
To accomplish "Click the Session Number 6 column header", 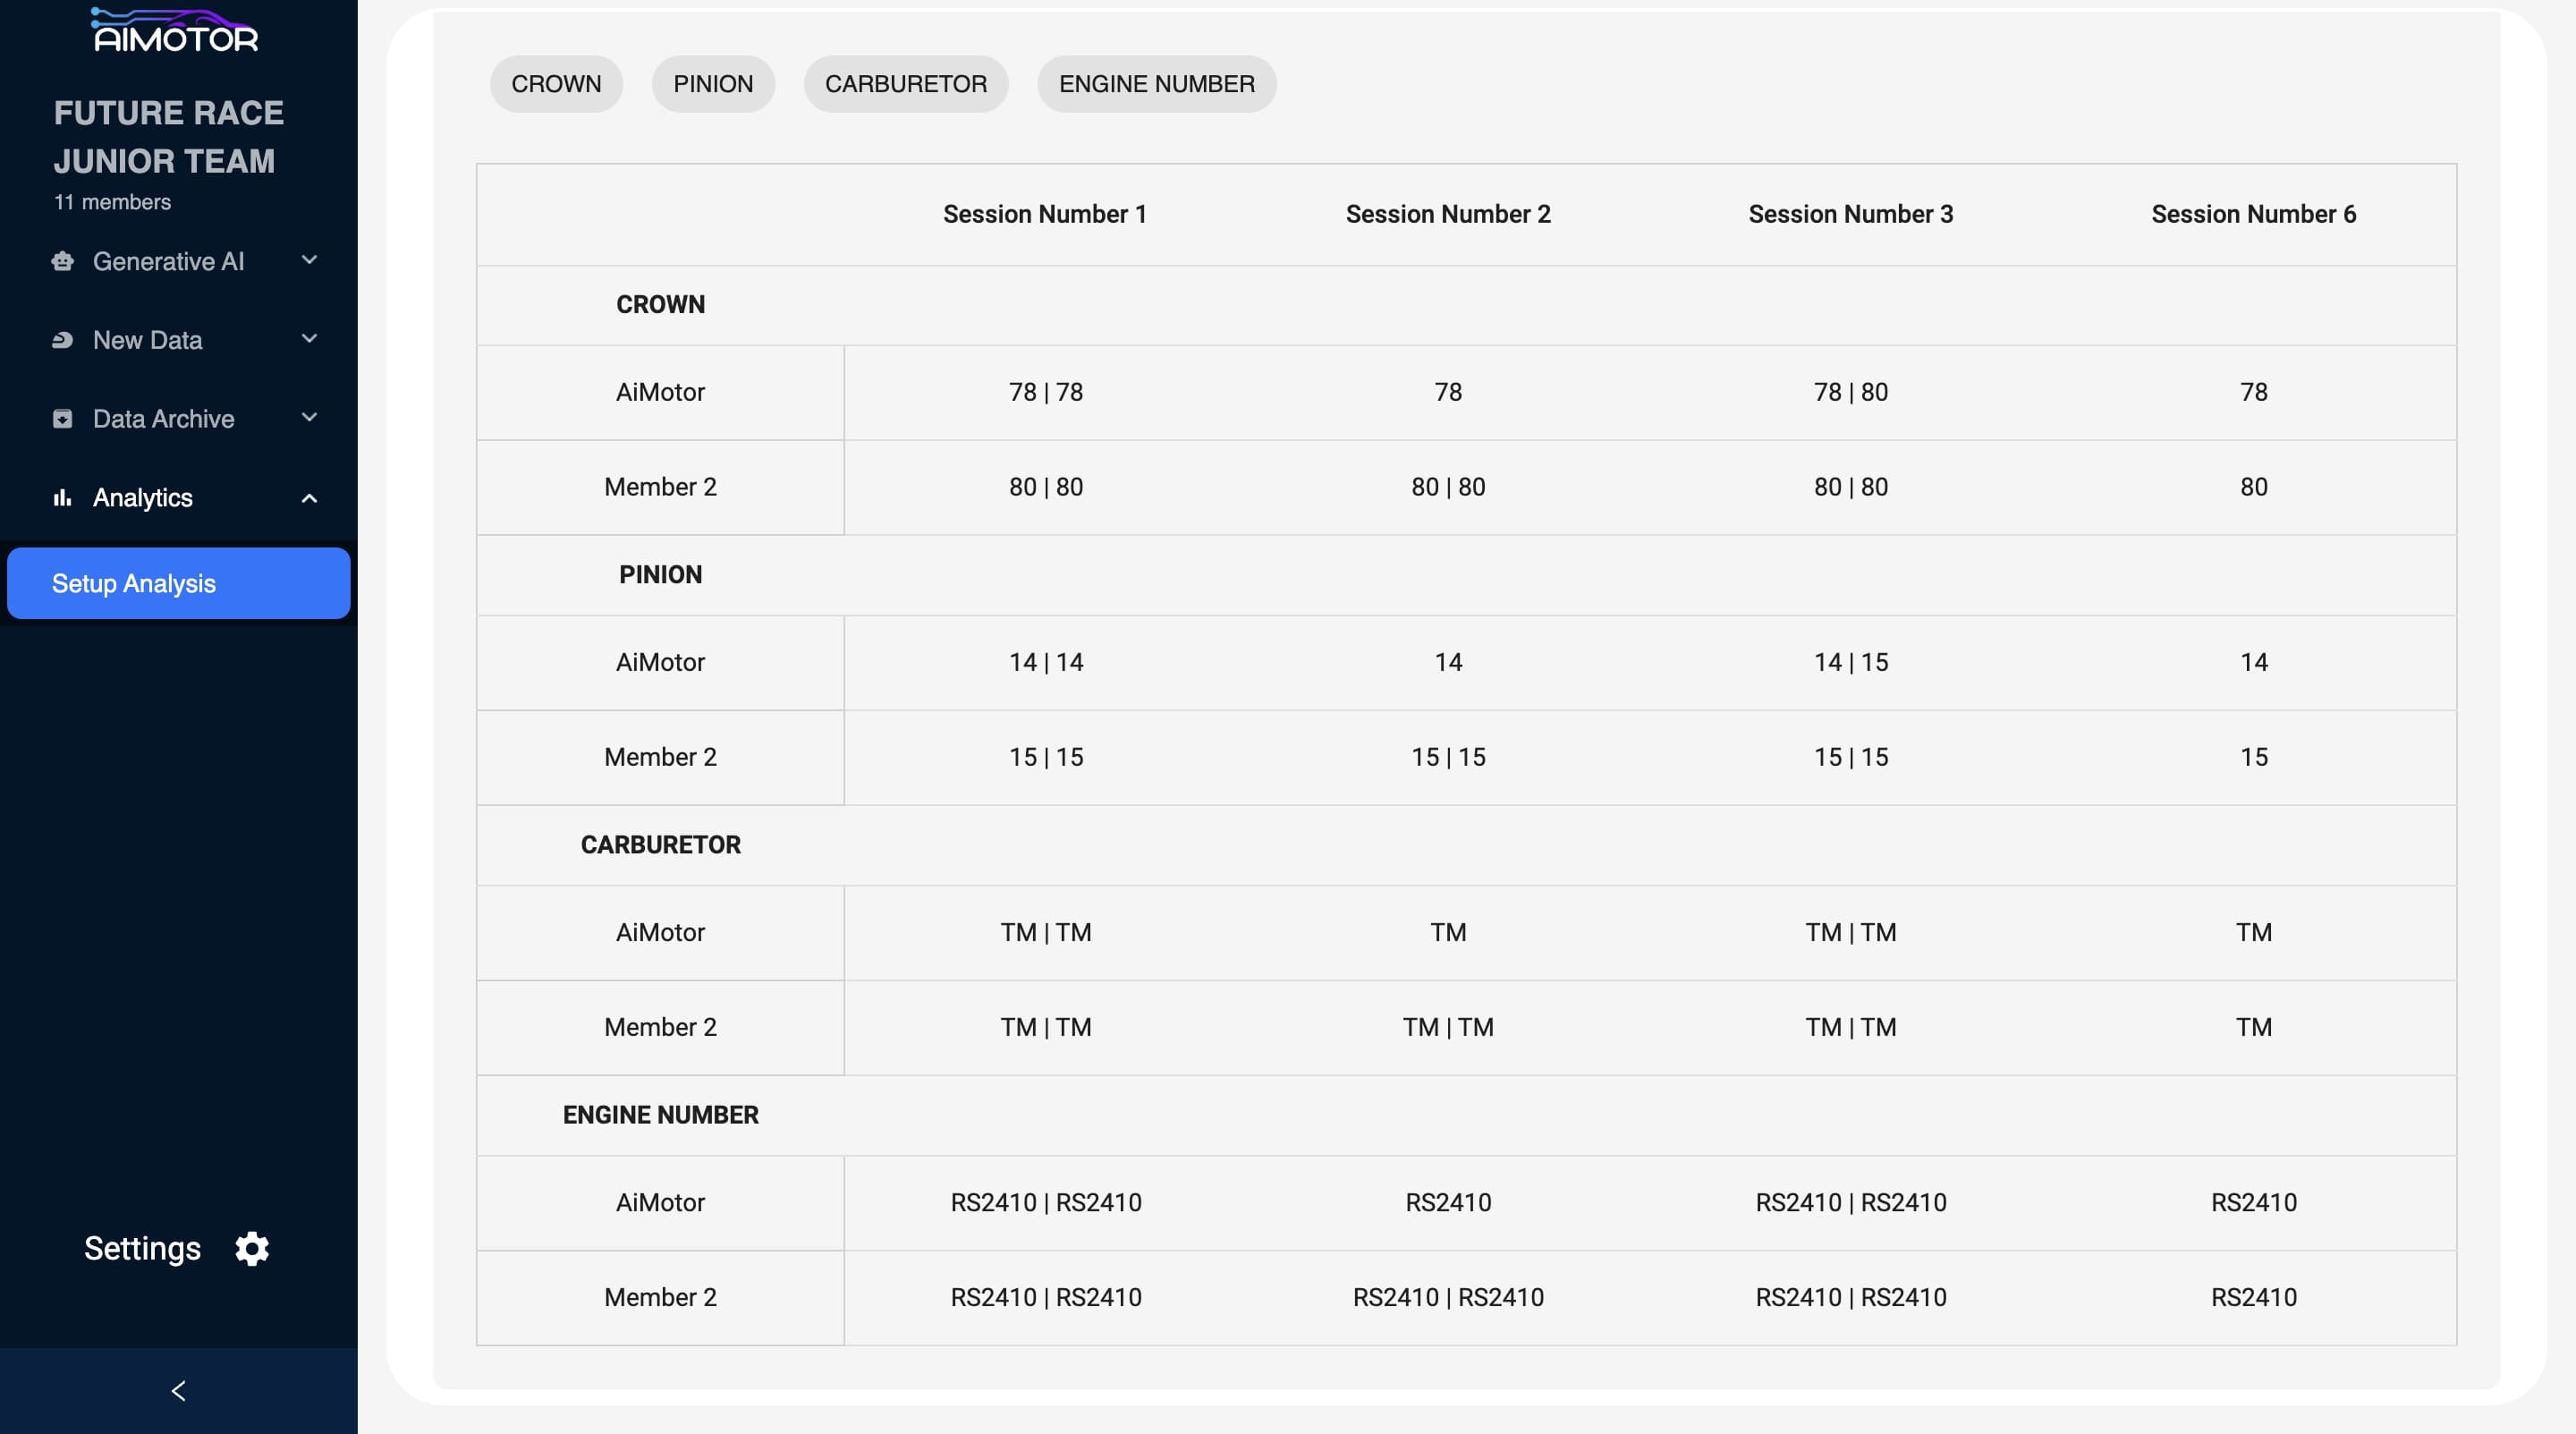I will tap(2253, 214).
